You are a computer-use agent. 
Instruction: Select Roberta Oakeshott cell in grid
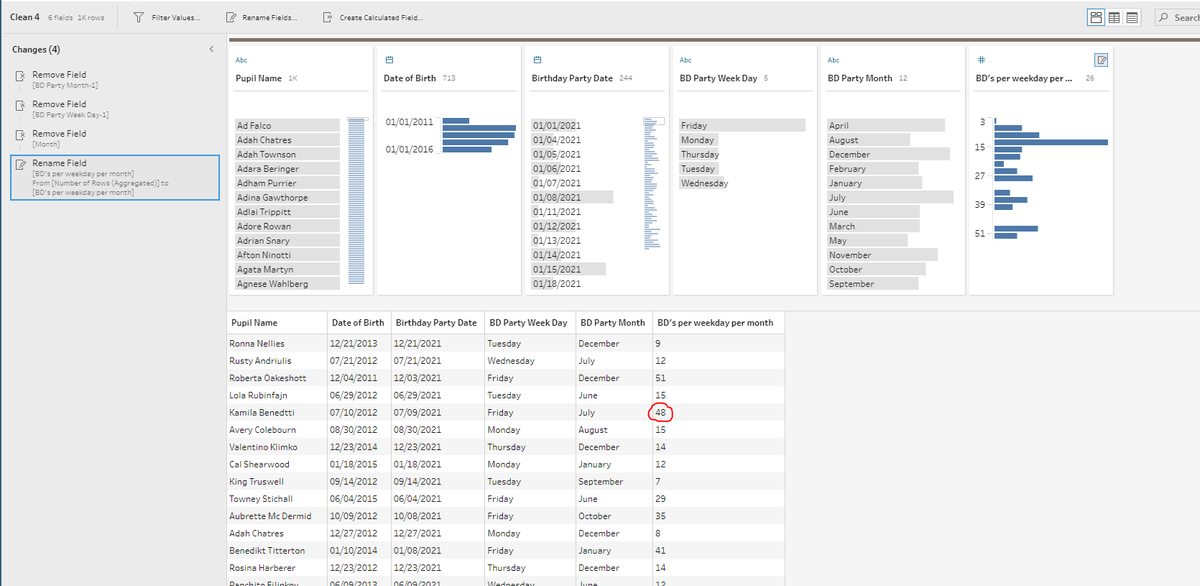278,378
